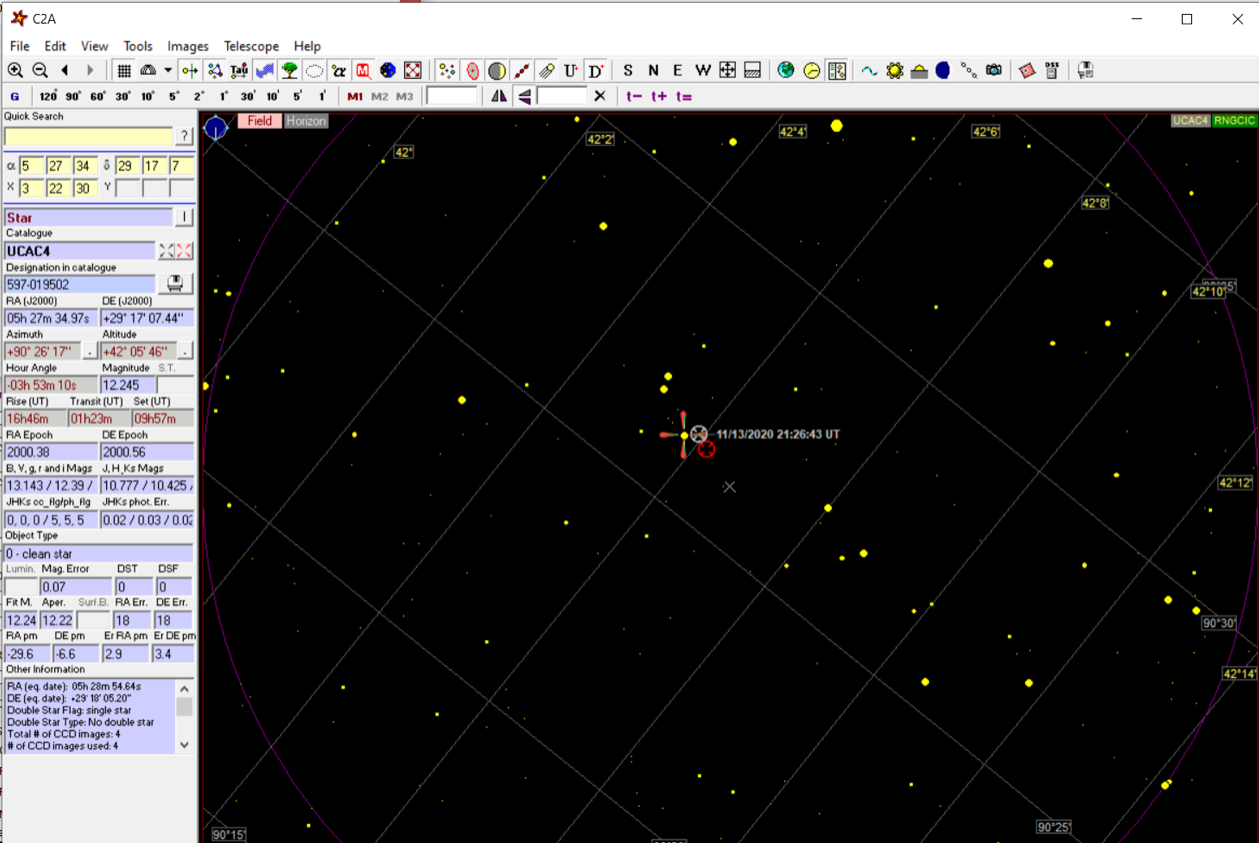
Task: Switch map to Horizon mode
Action: point(306,121)
